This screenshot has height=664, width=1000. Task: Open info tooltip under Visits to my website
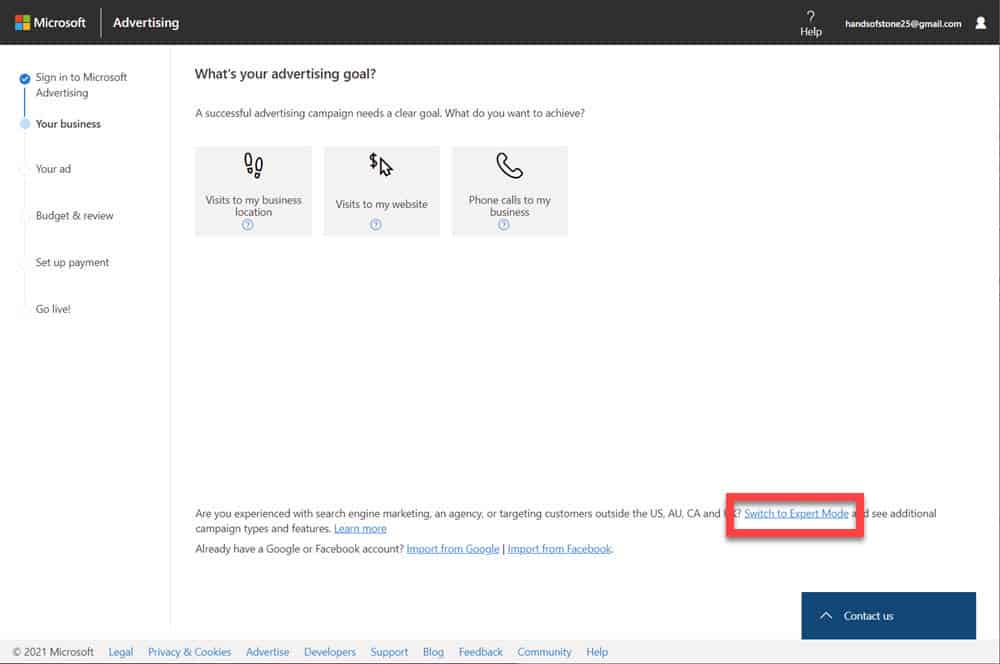pyautogui.click(x=376, y=225)
